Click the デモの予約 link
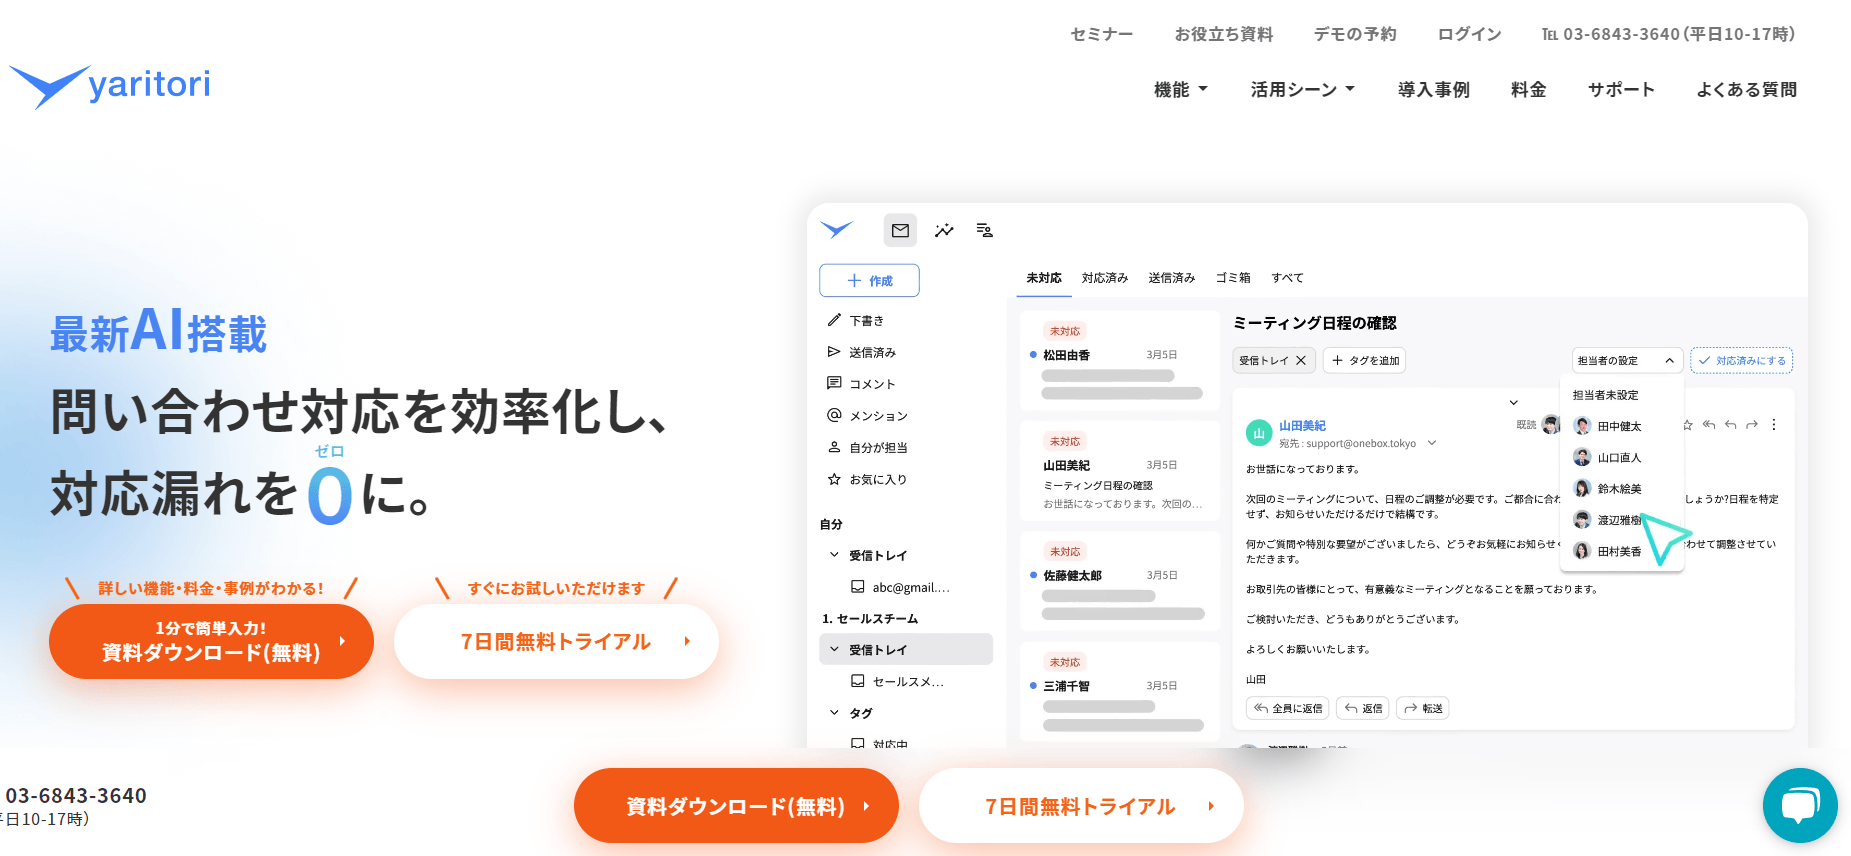 [1355, 34]
